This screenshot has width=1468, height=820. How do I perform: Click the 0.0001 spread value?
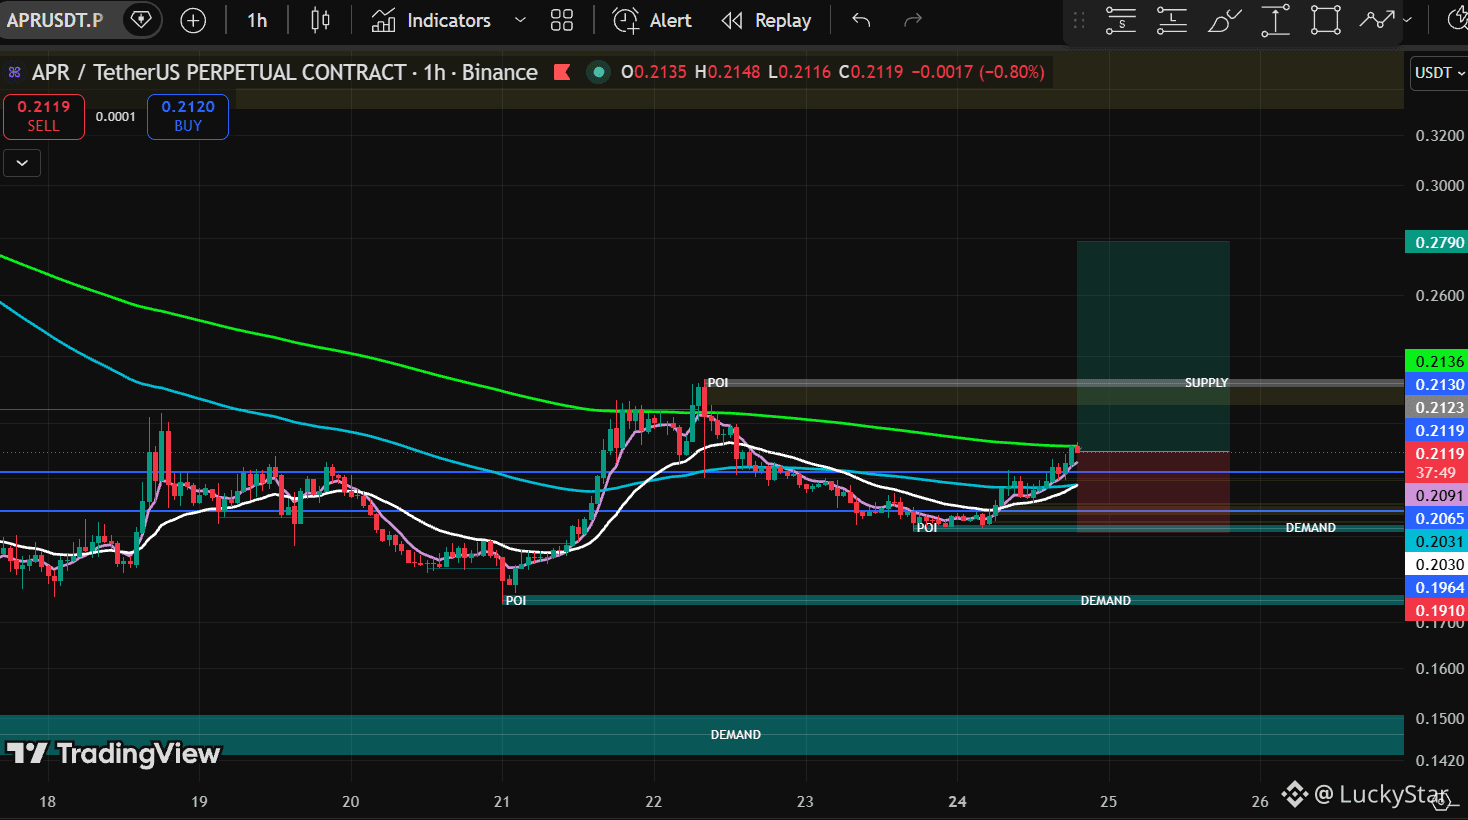tap(116, 117)
